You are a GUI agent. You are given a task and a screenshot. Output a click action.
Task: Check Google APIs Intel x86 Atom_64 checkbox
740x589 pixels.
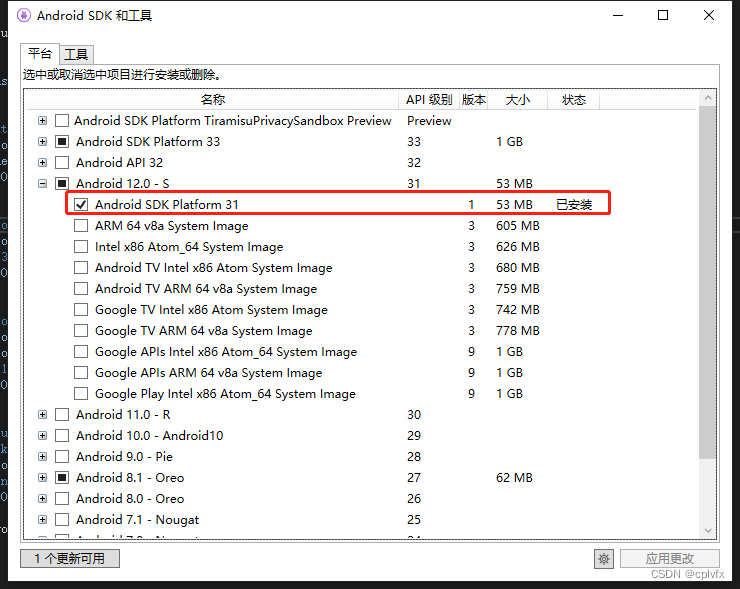pyautogui.click(x=81, y=352)
